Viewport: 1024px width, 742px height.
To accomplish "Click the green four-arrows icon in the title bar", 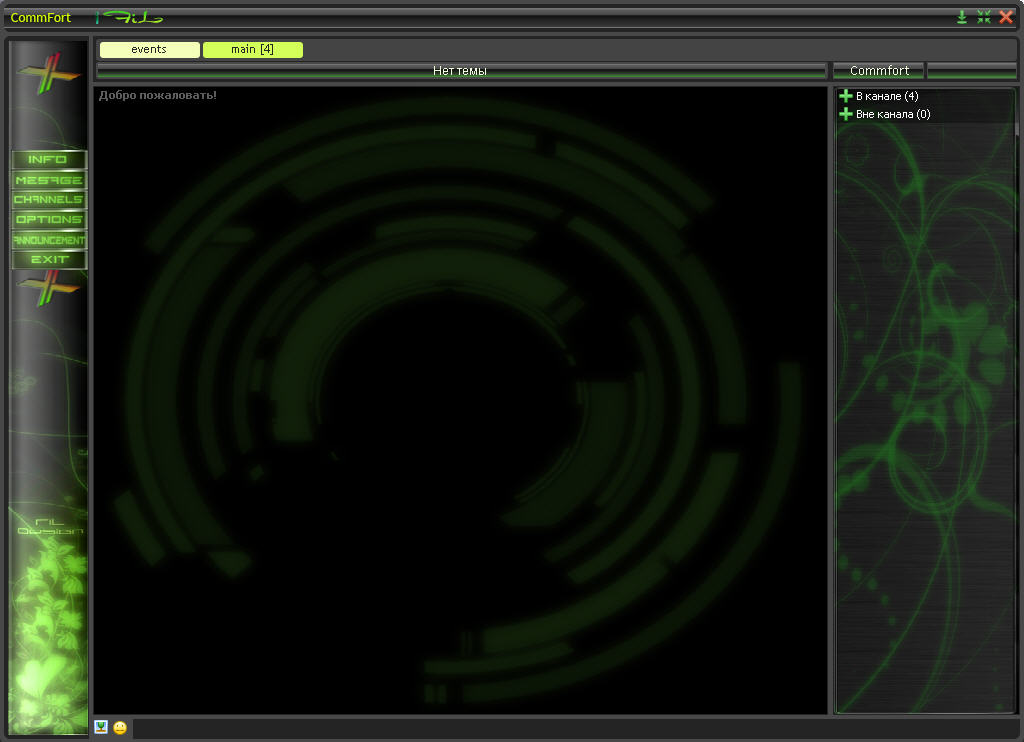I will [984, 17].
